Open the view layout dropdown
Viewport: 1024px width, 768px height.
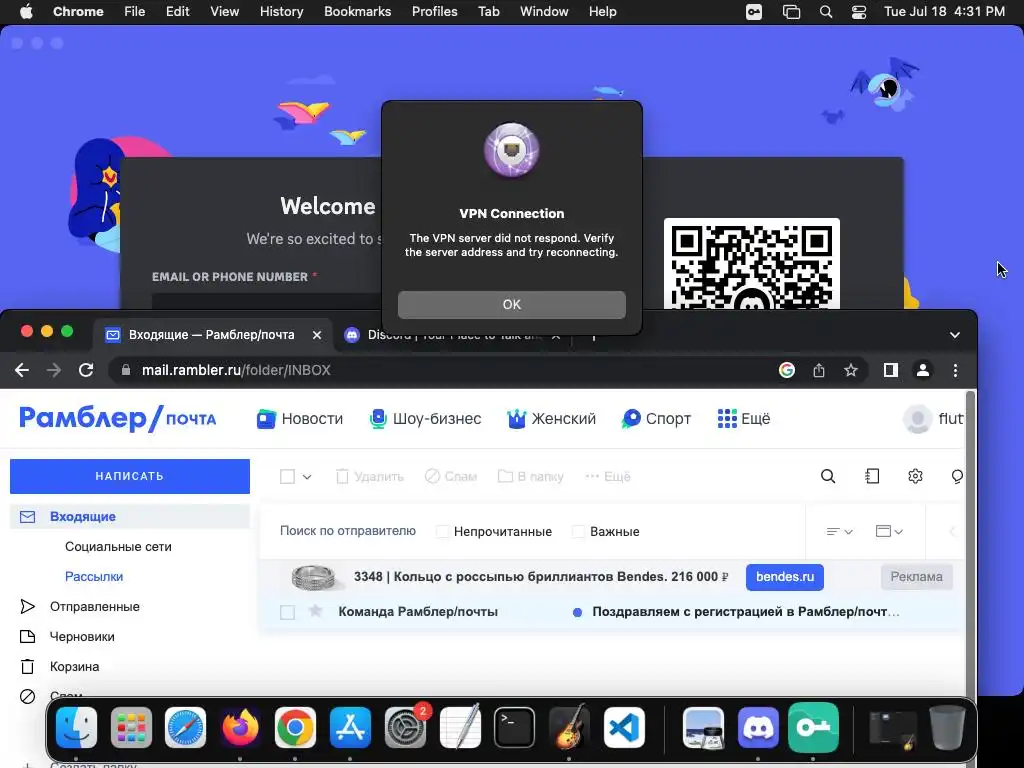889,532
